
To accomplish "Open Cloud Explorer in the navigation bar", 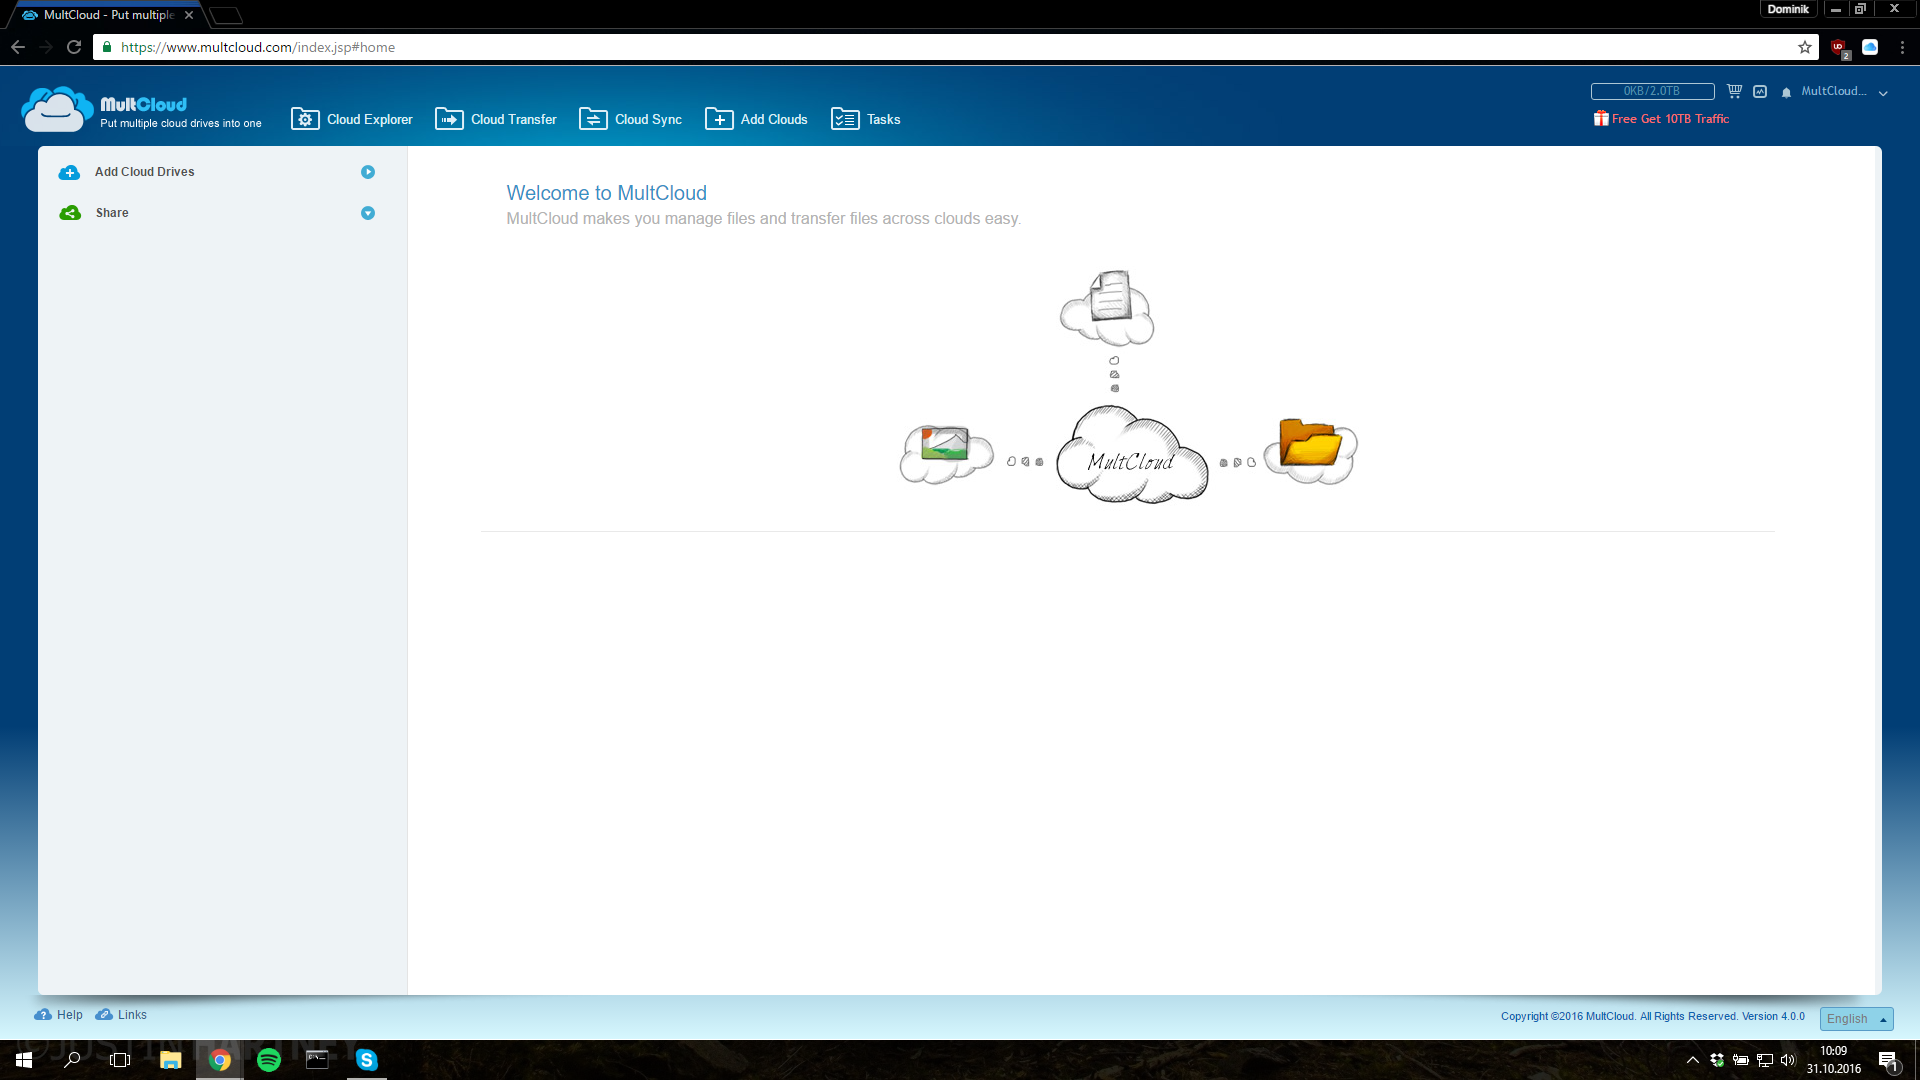I will tap(352, 119).
